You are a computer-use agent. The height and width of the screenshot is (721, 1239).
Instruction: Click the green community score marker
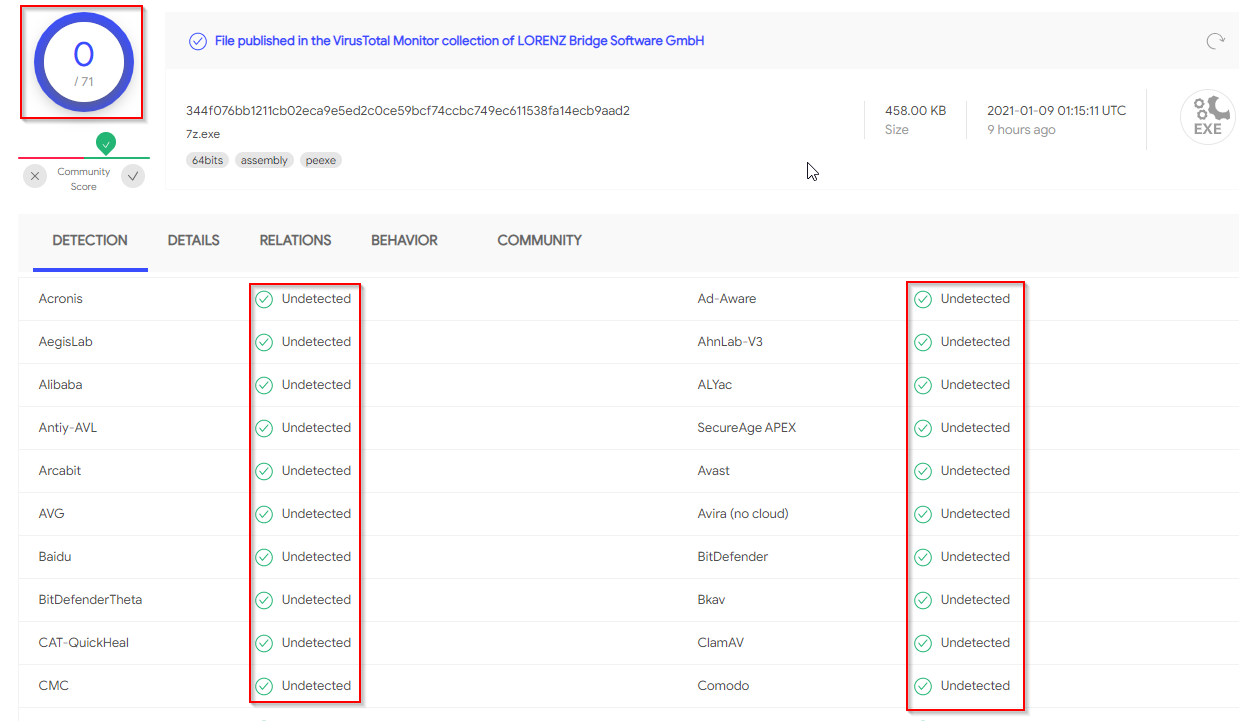coord(106,143)
